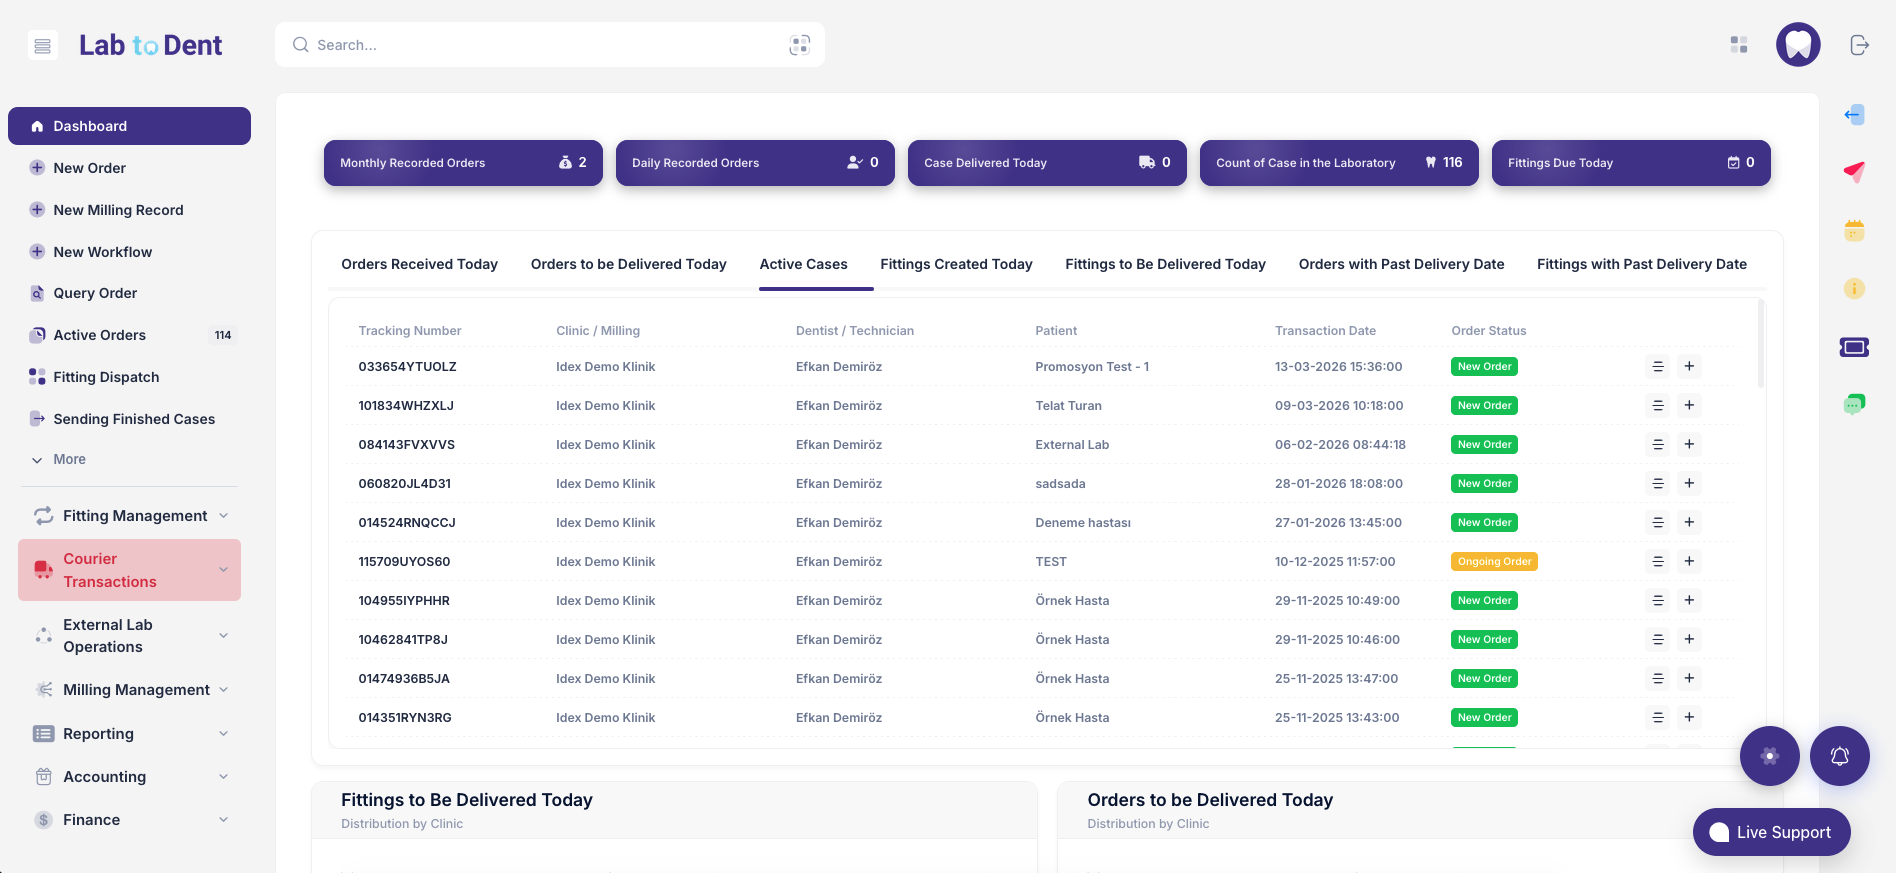Open Live Support chat

(1771, 832)
